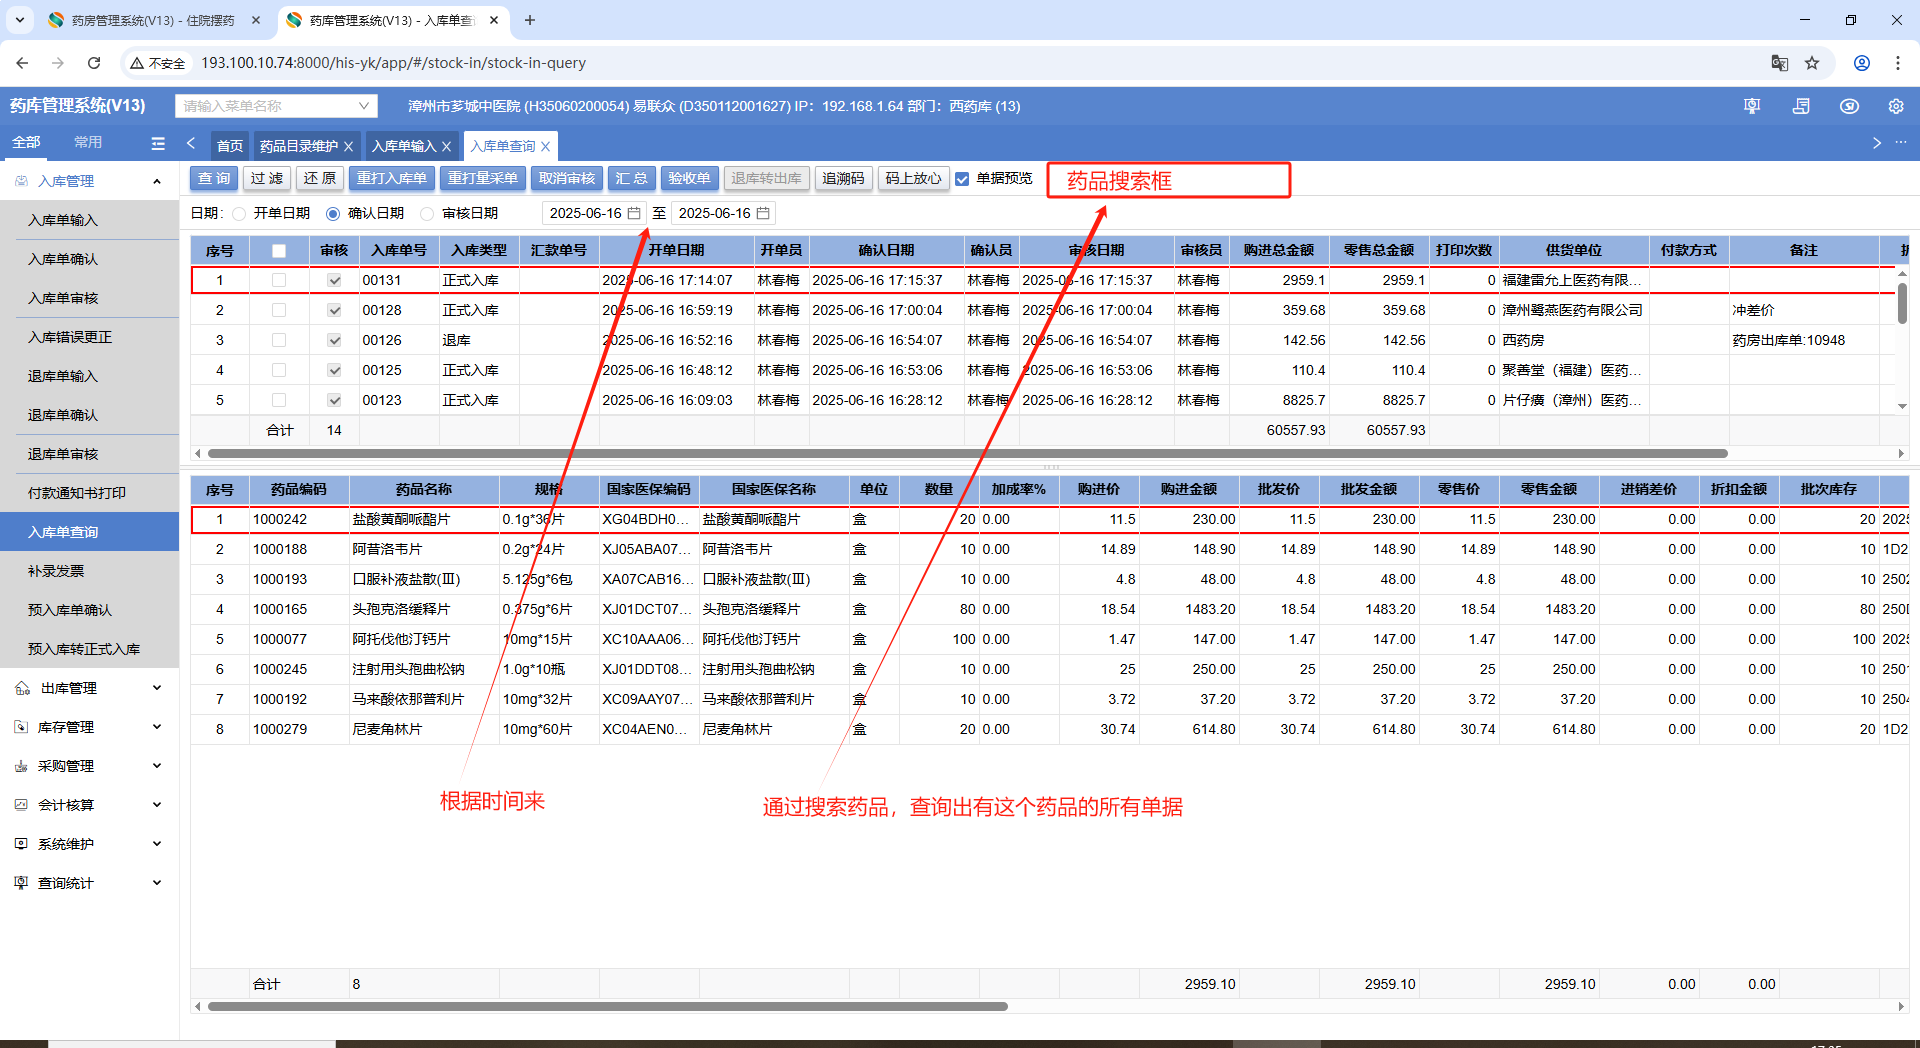Close the 入库单输入 tab

pos(446,146)
